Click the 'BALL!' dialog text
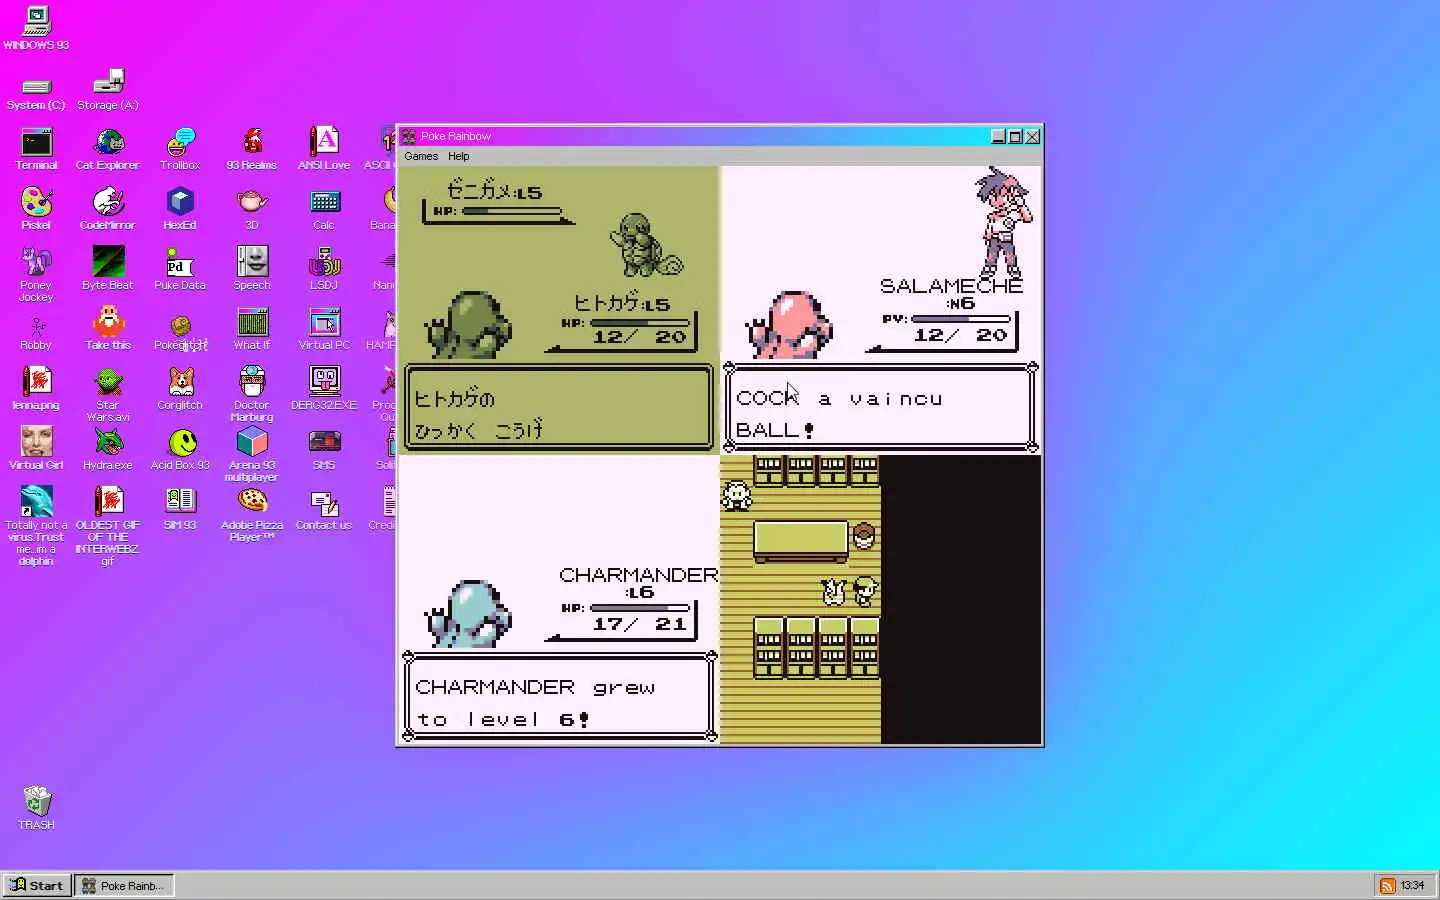The image size is (1440, 900). (x=775, y=430)
